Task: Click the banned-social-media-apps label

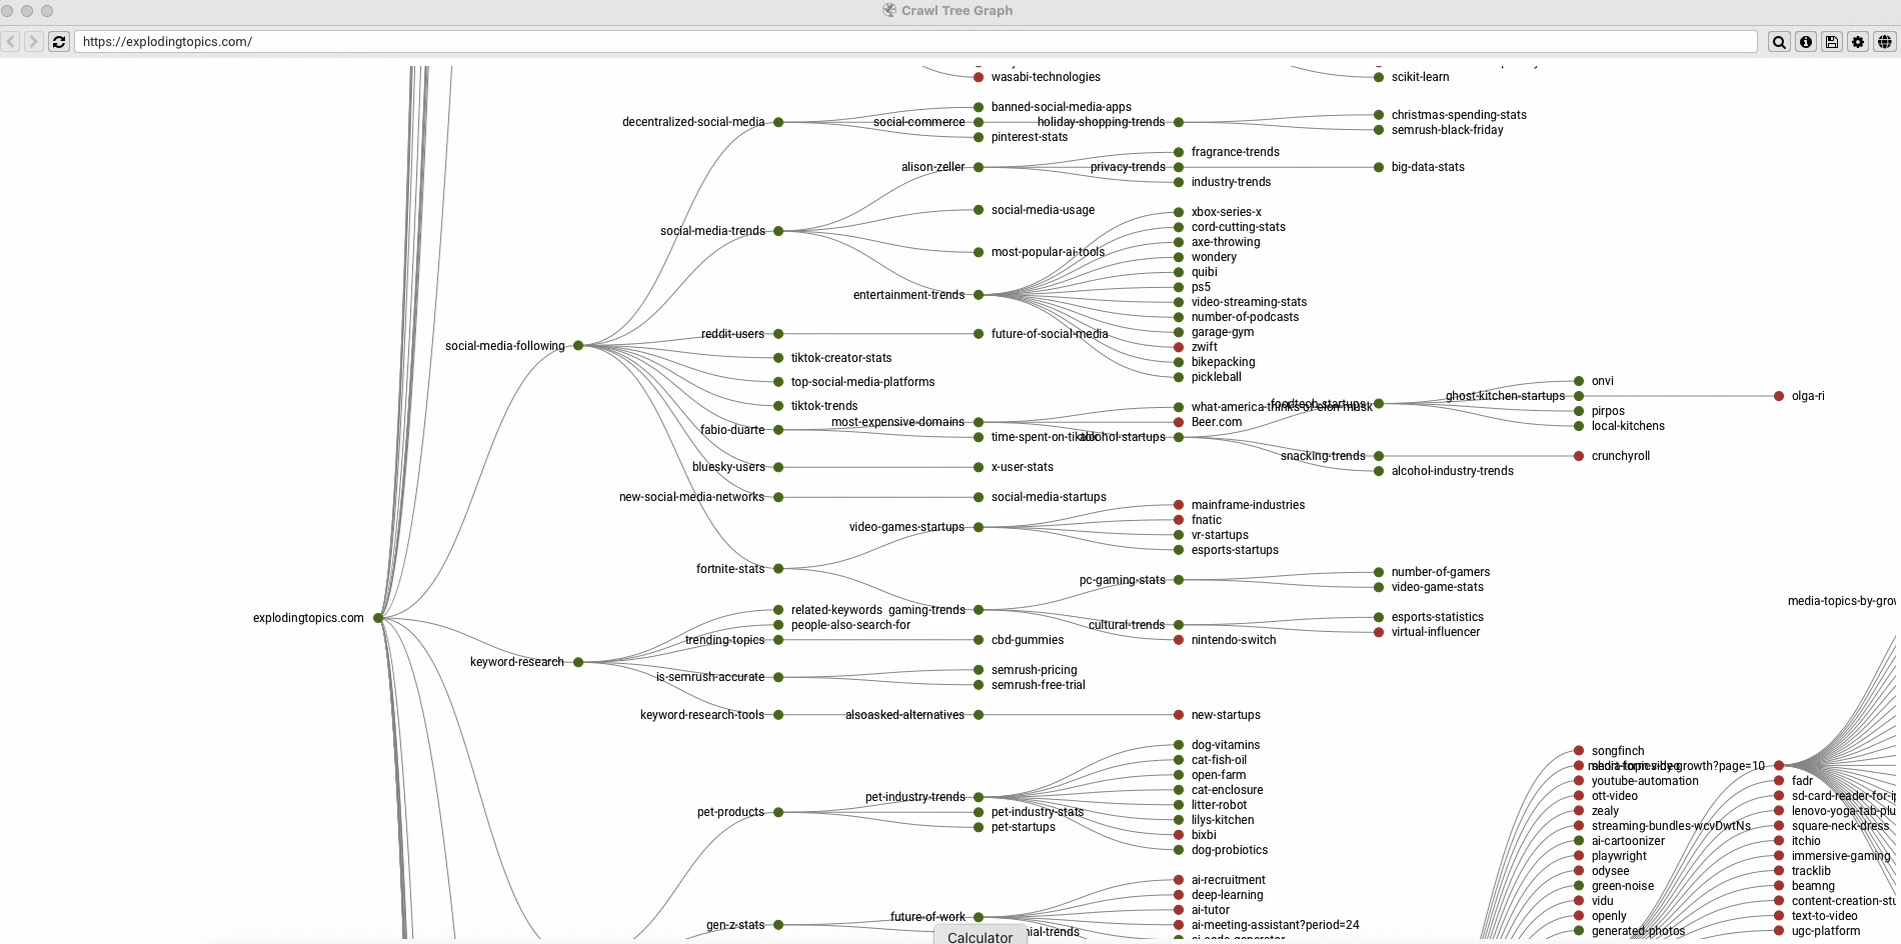Action: coord(1061,107)
